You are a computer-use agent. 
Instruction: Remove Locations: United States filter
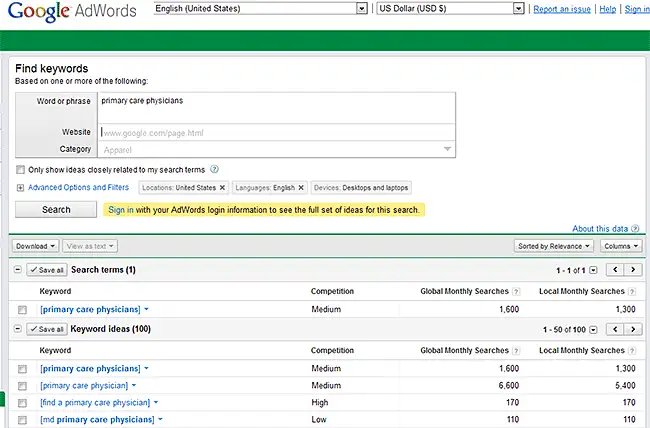coord(222,187)
